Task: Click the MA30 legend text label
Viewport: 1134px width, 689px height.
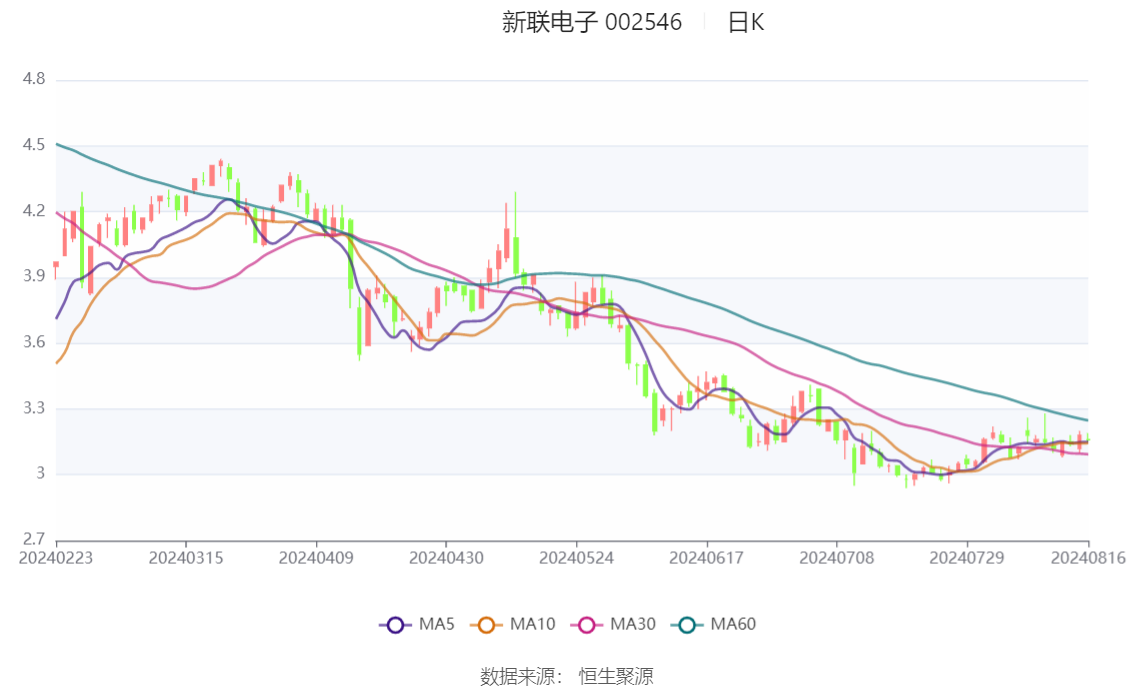Action: click(x=633, y=625)
